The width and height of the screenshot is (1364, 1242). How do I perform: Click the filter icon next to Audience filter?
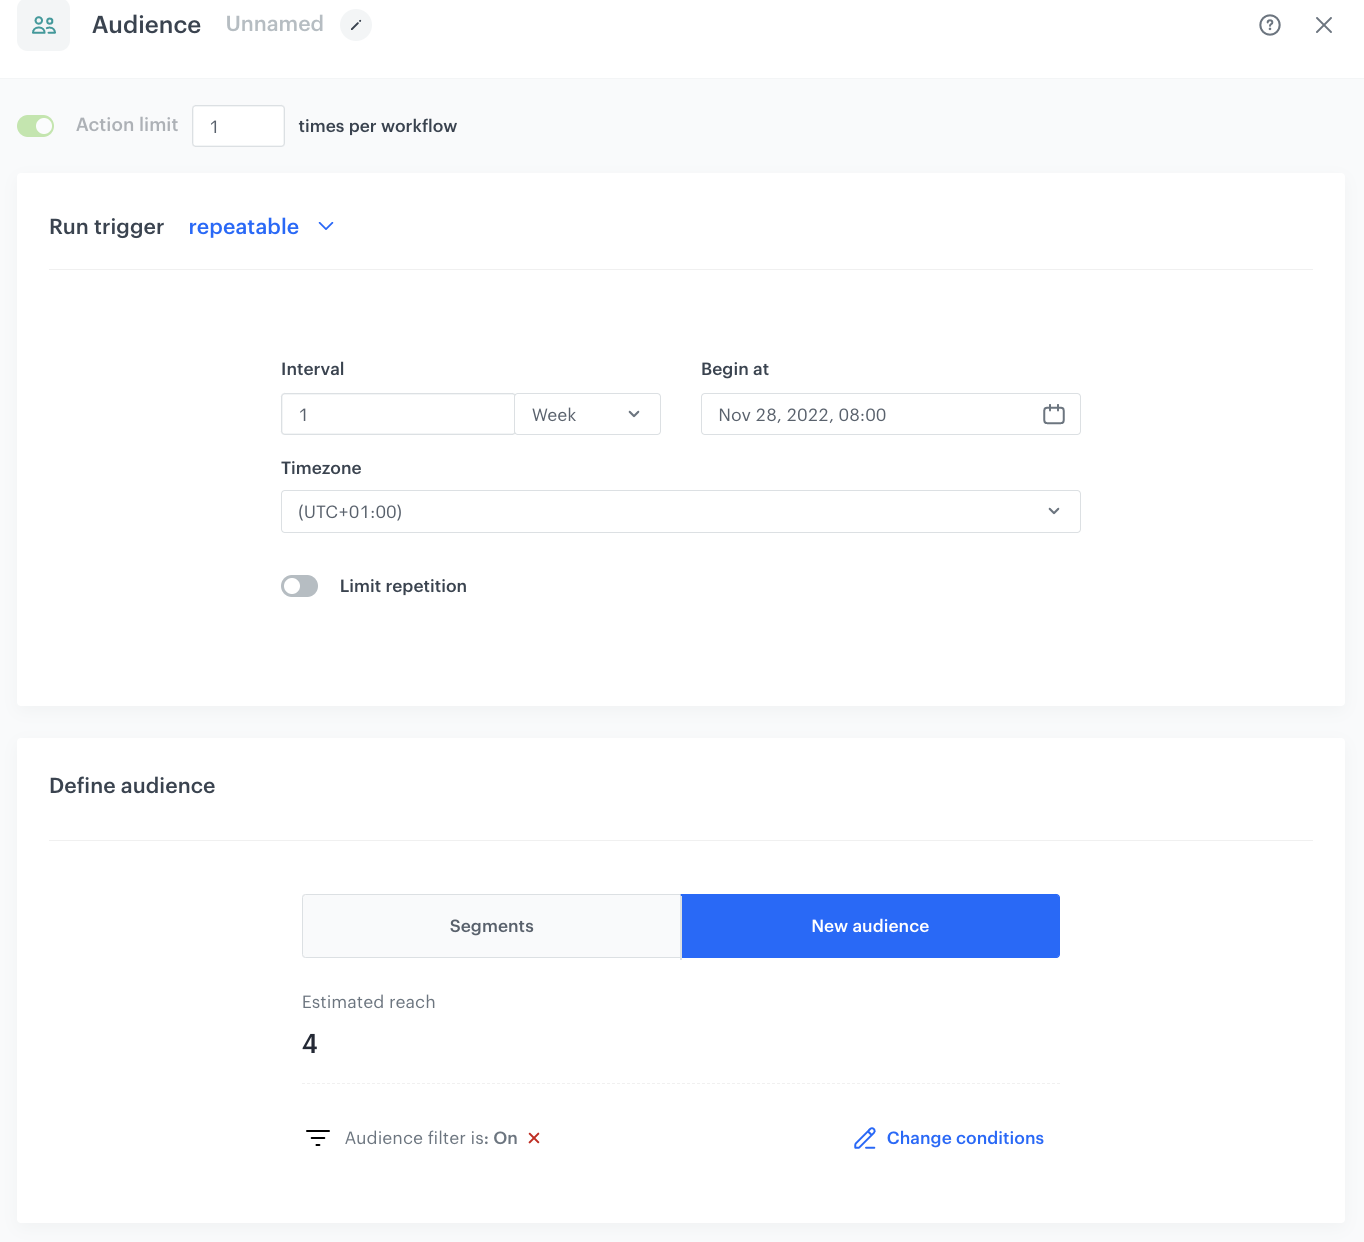click(317, 1137)
